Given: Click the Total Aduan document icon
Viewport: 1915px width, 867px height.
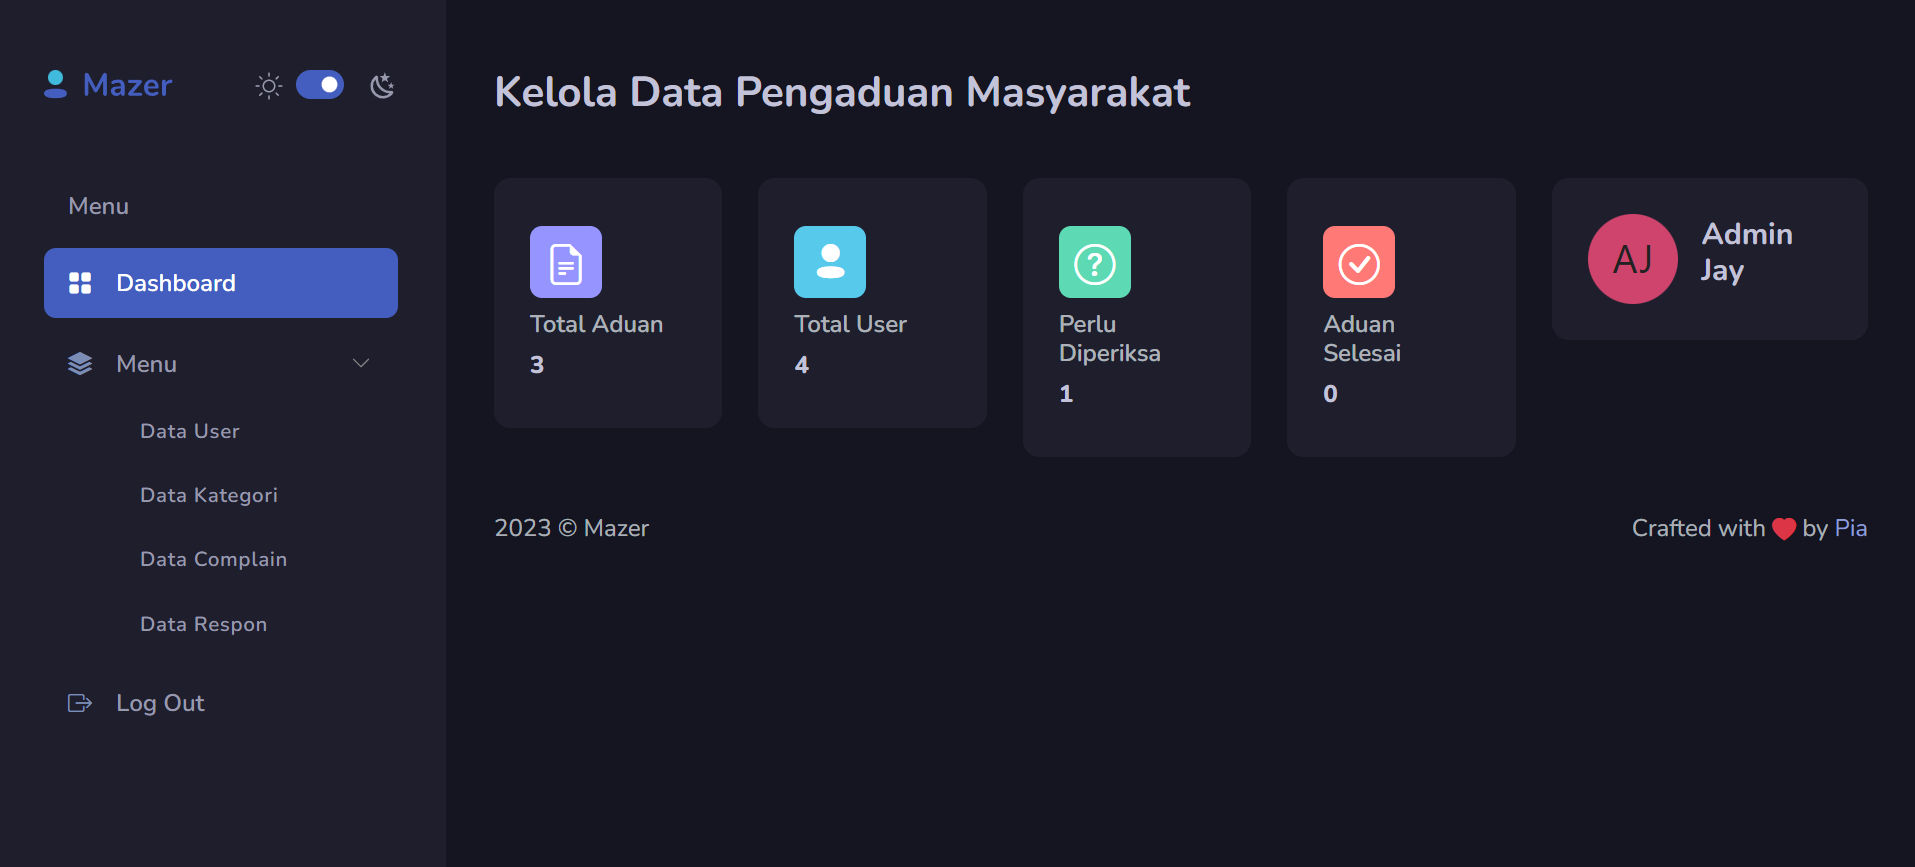Looking at the screenshot, I should [x=566, y=262].
